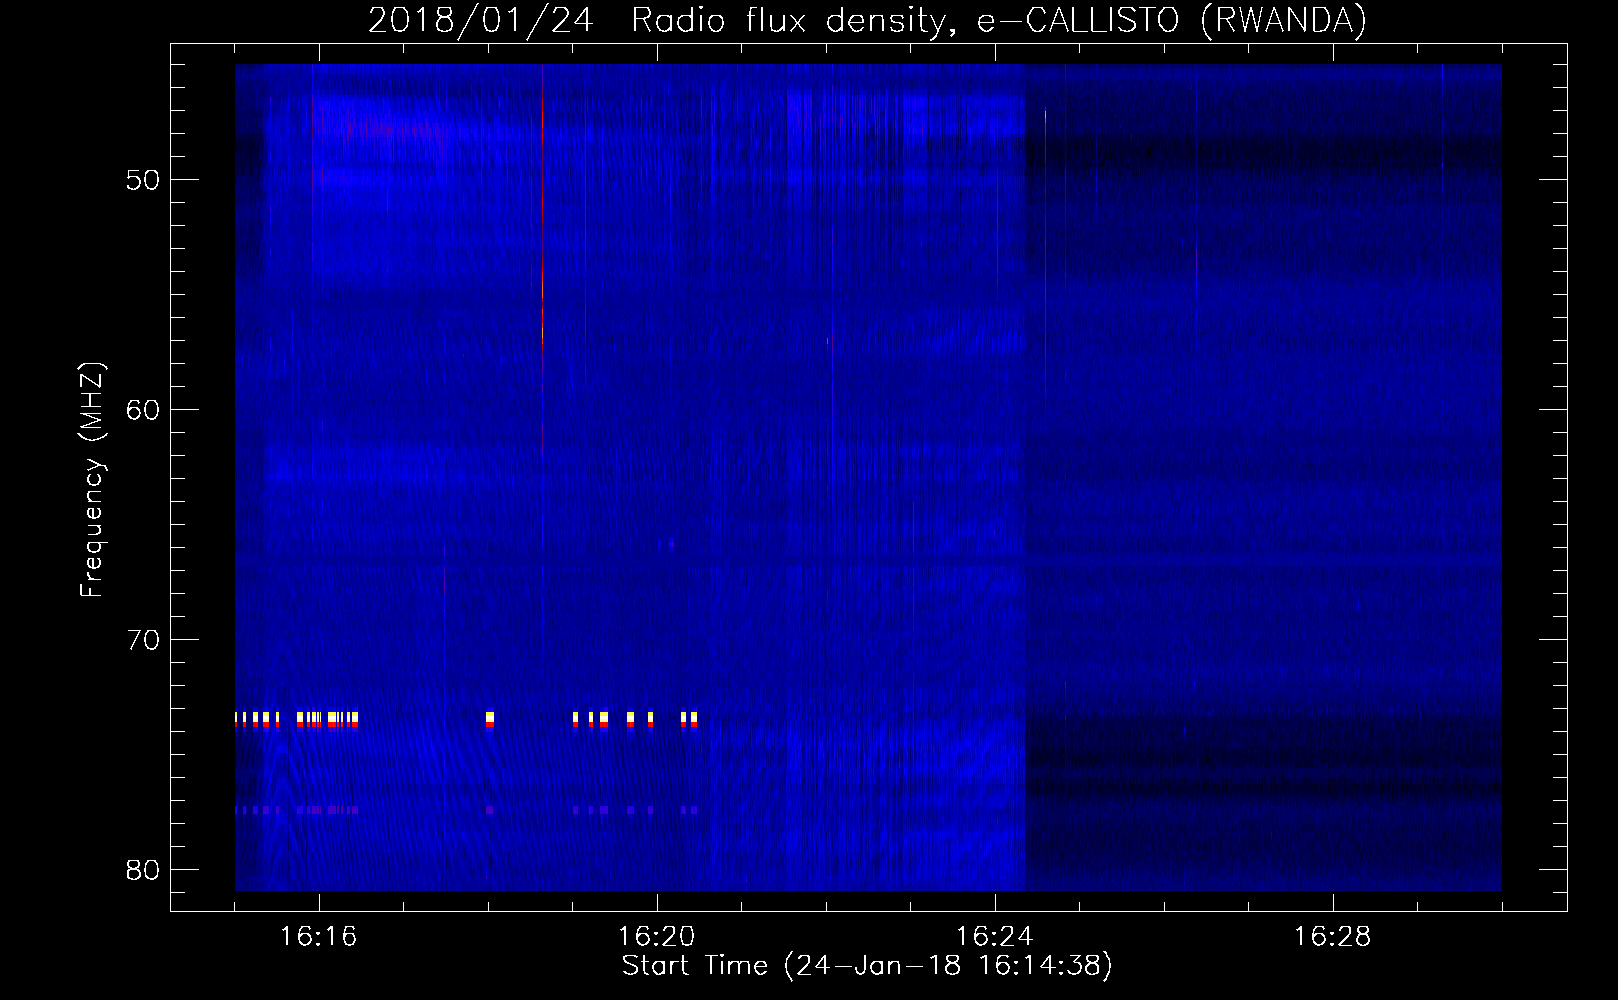Click the 50 MHz frequency tick label
The height and width of the screenshot is (1000, 1618).
pos(144,180)
